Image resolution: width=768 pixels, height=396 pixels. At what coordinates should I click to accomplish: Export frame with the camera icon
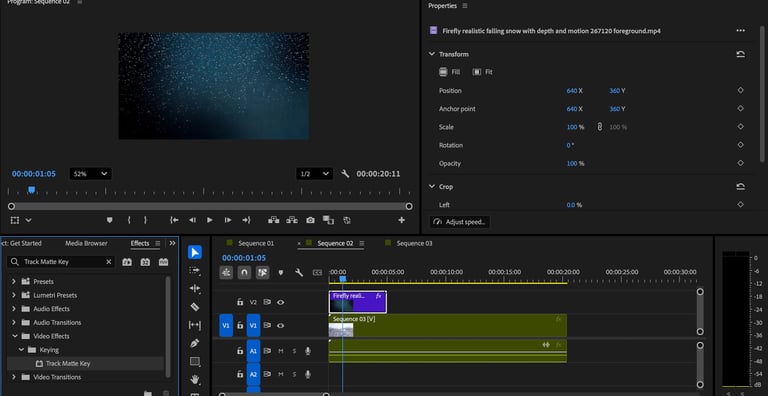pyautogui.click(x=310, y=221)
